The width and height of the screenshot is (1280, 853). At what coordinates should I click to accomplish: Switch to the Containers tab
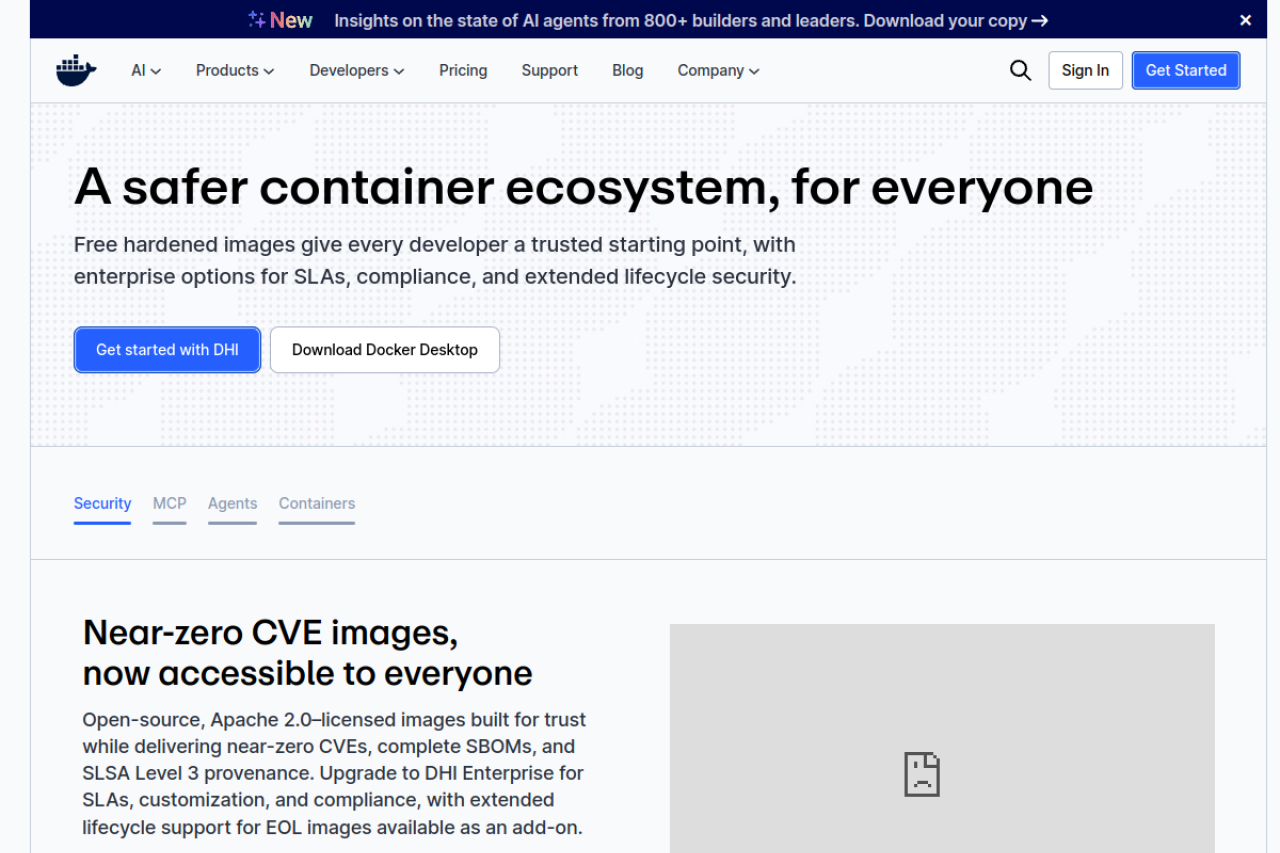click(316, 503)
